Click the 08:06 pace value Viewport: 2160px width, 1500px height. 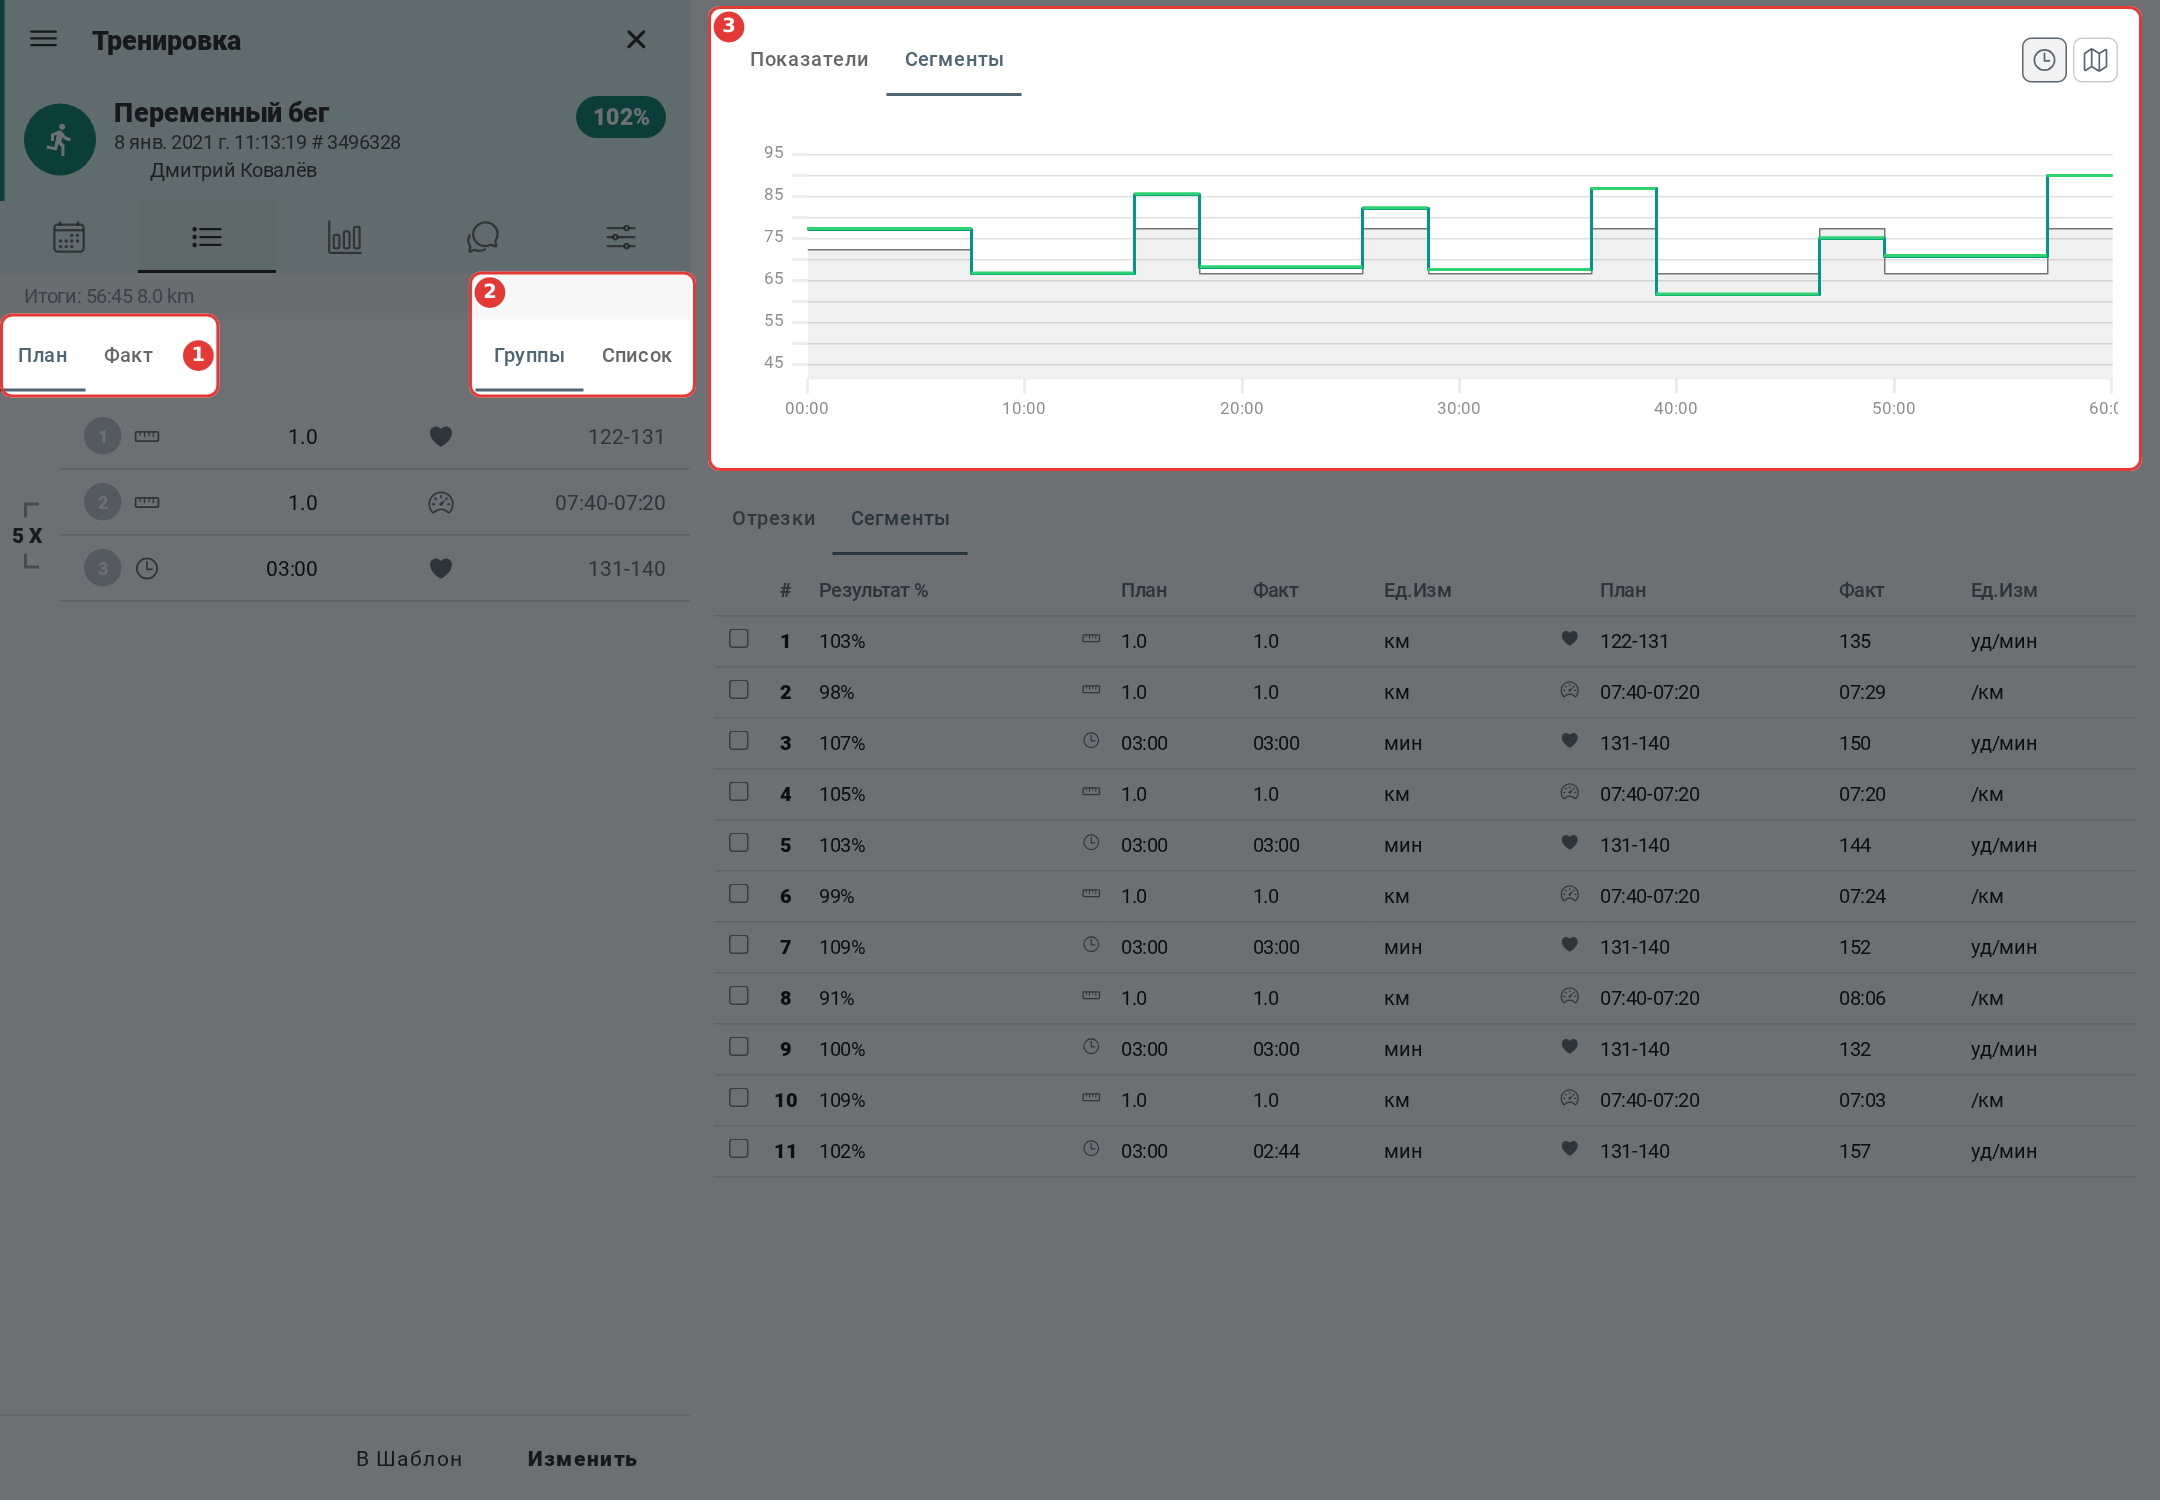[1862, 998]
